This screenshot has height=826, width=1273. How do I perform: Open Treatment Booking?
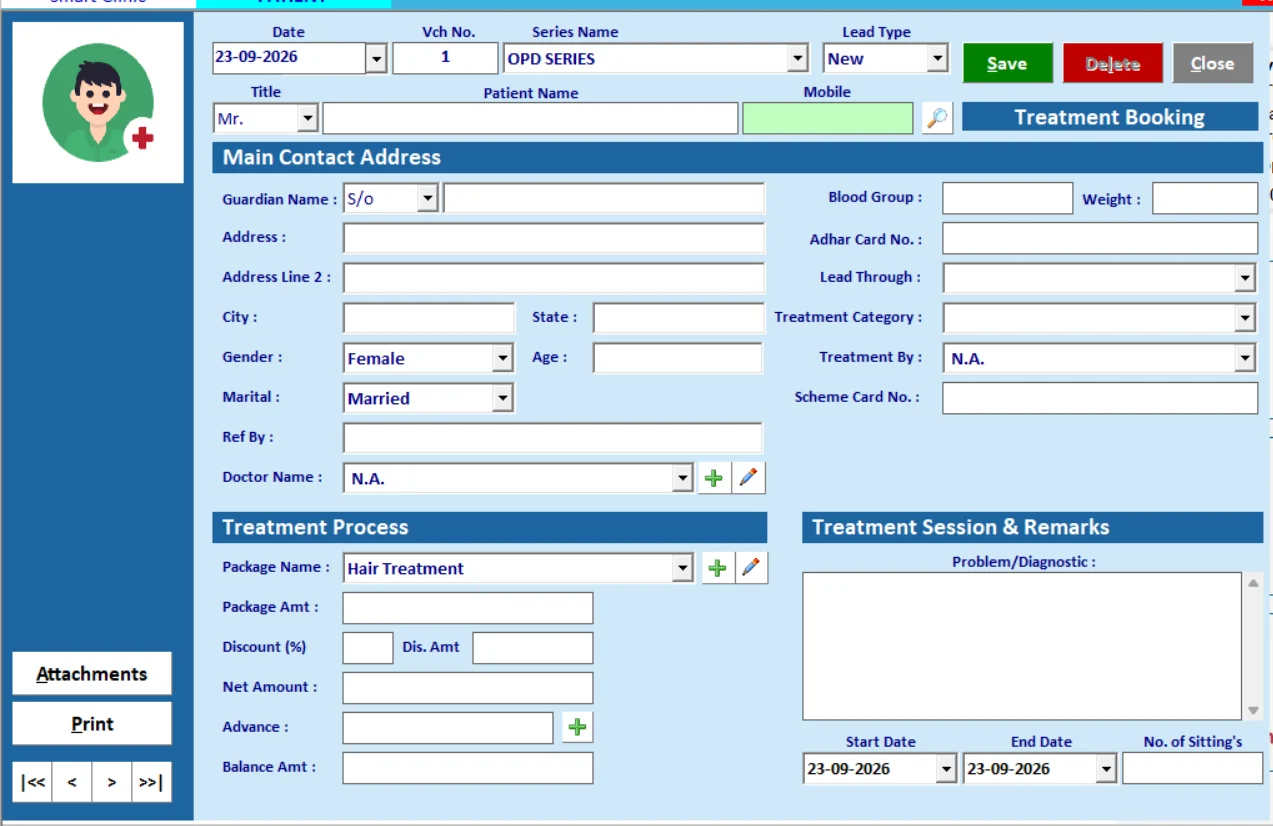pyautogui.click(x=1110, y=117)
